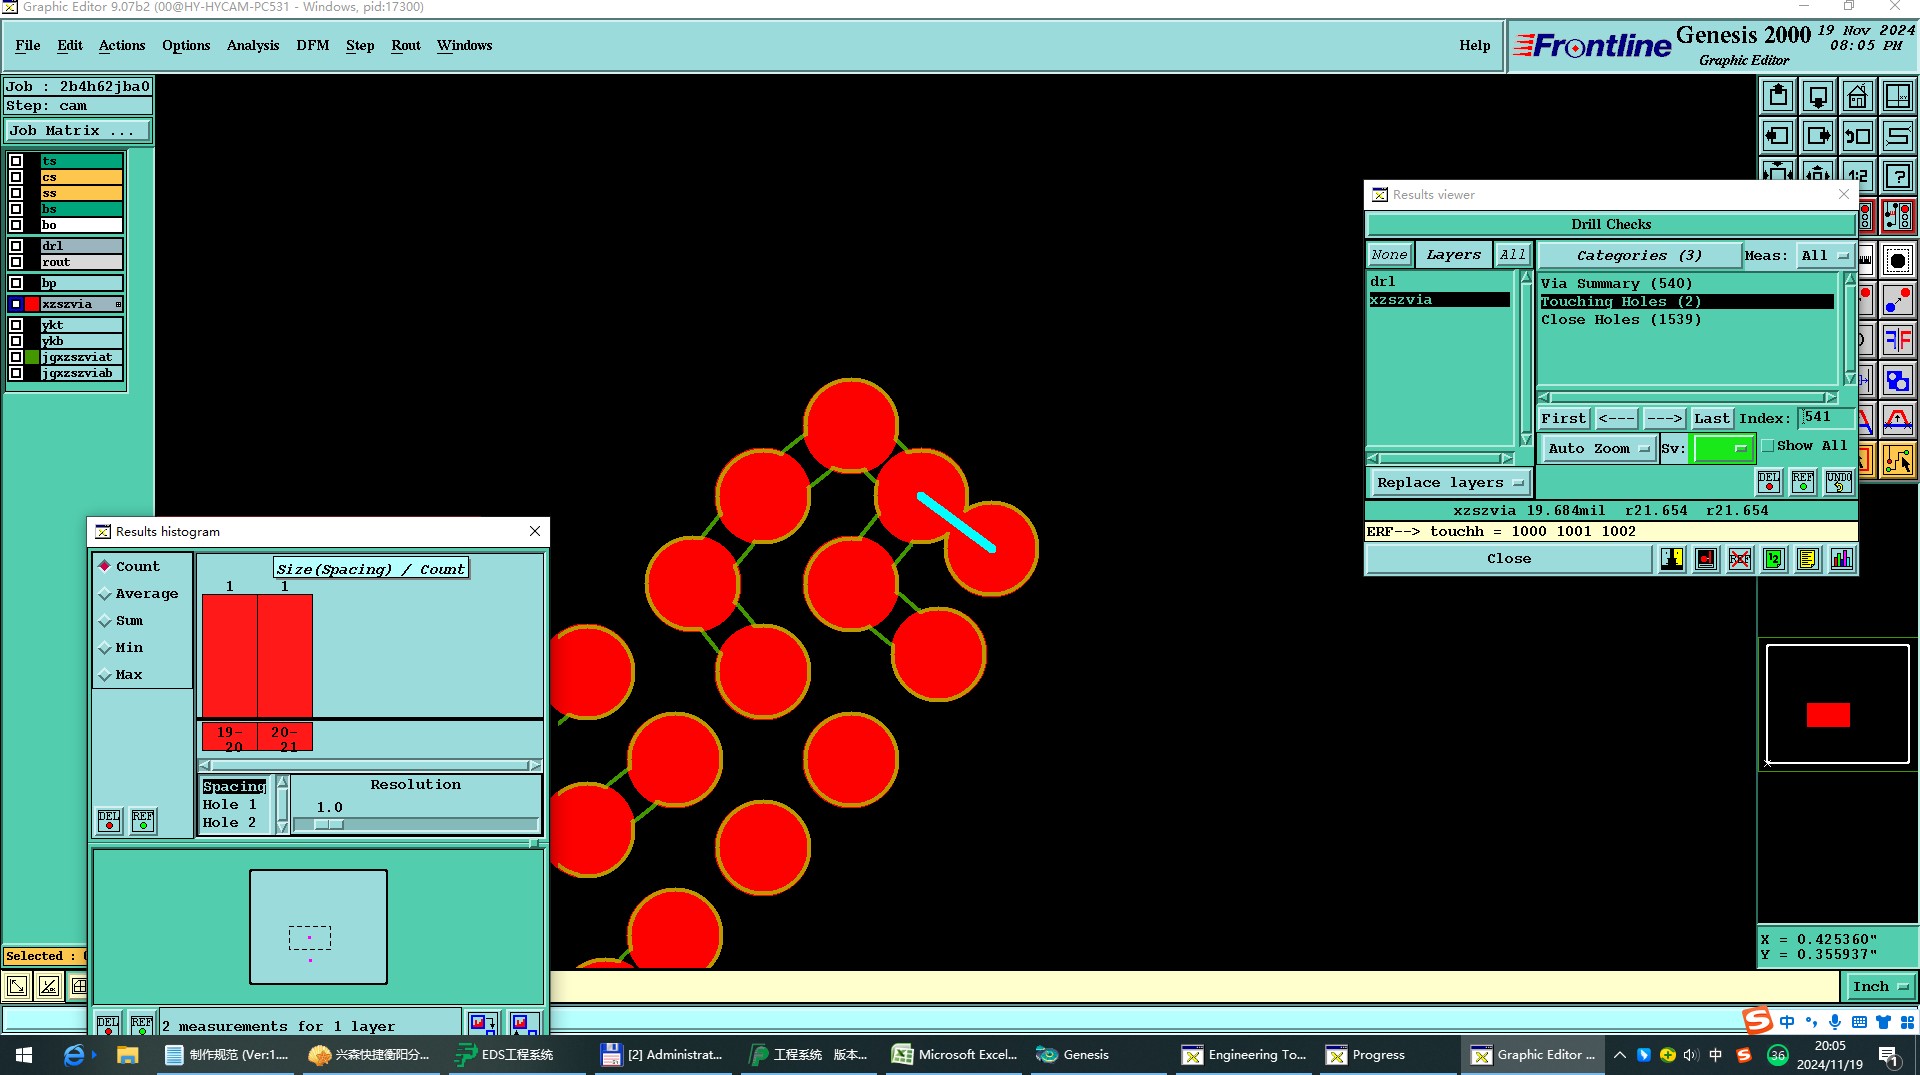Click REF icon under histogram radio options
Screen dimensions: 1920x1075
click(143, 821)
